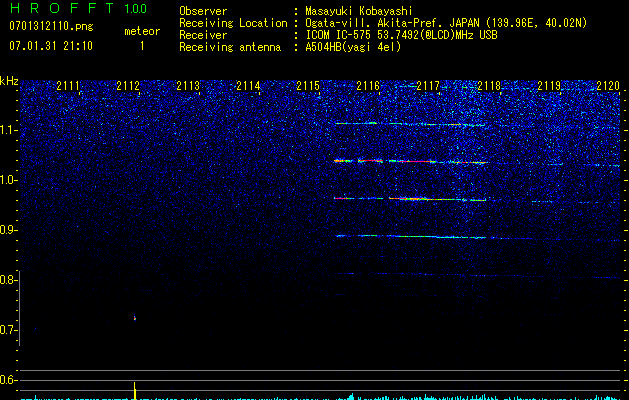Image resolution: width=629 pixels, height=400 pixels.
Task: Click the signal trace line near 0.89 kHz
Action: click(410, 236)
